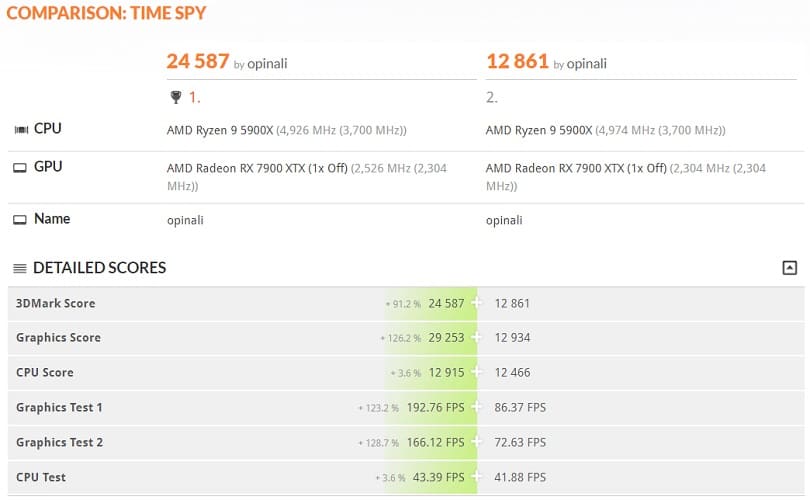Click plus icon in Graphics Test 1 row

[x=476, y=407]
